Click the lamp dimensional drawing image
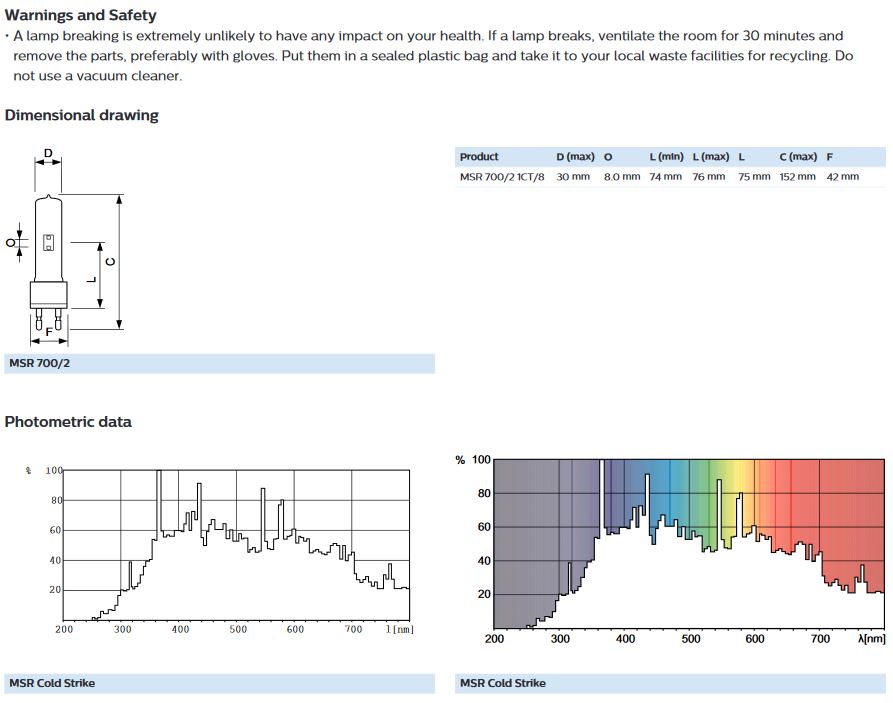Image resolution: width=893 pixels, height=703 pixels. 65,247
